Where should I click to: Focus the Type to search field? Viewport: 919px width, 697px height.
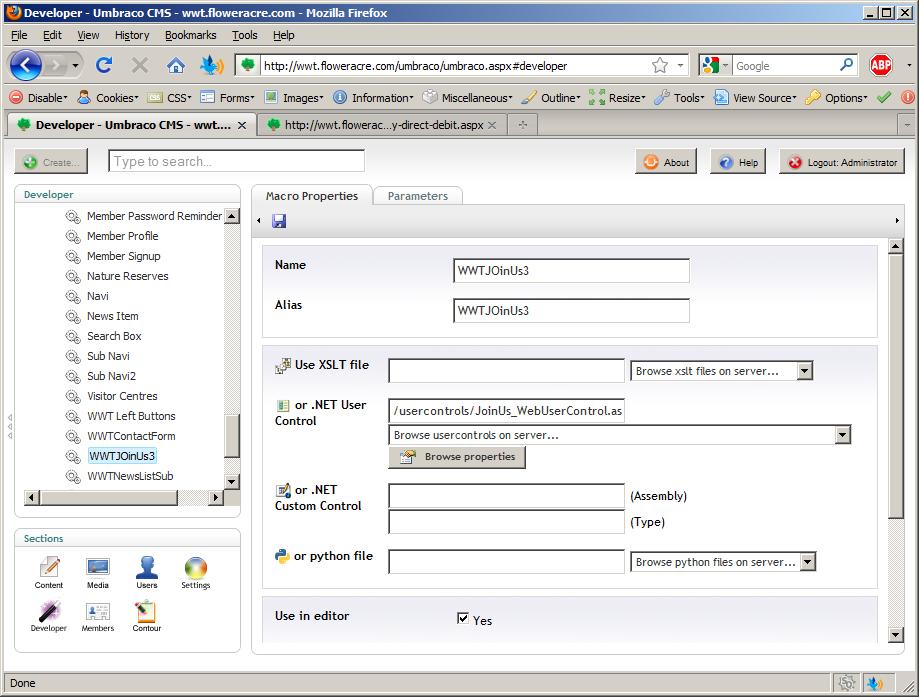pos(236,161)
